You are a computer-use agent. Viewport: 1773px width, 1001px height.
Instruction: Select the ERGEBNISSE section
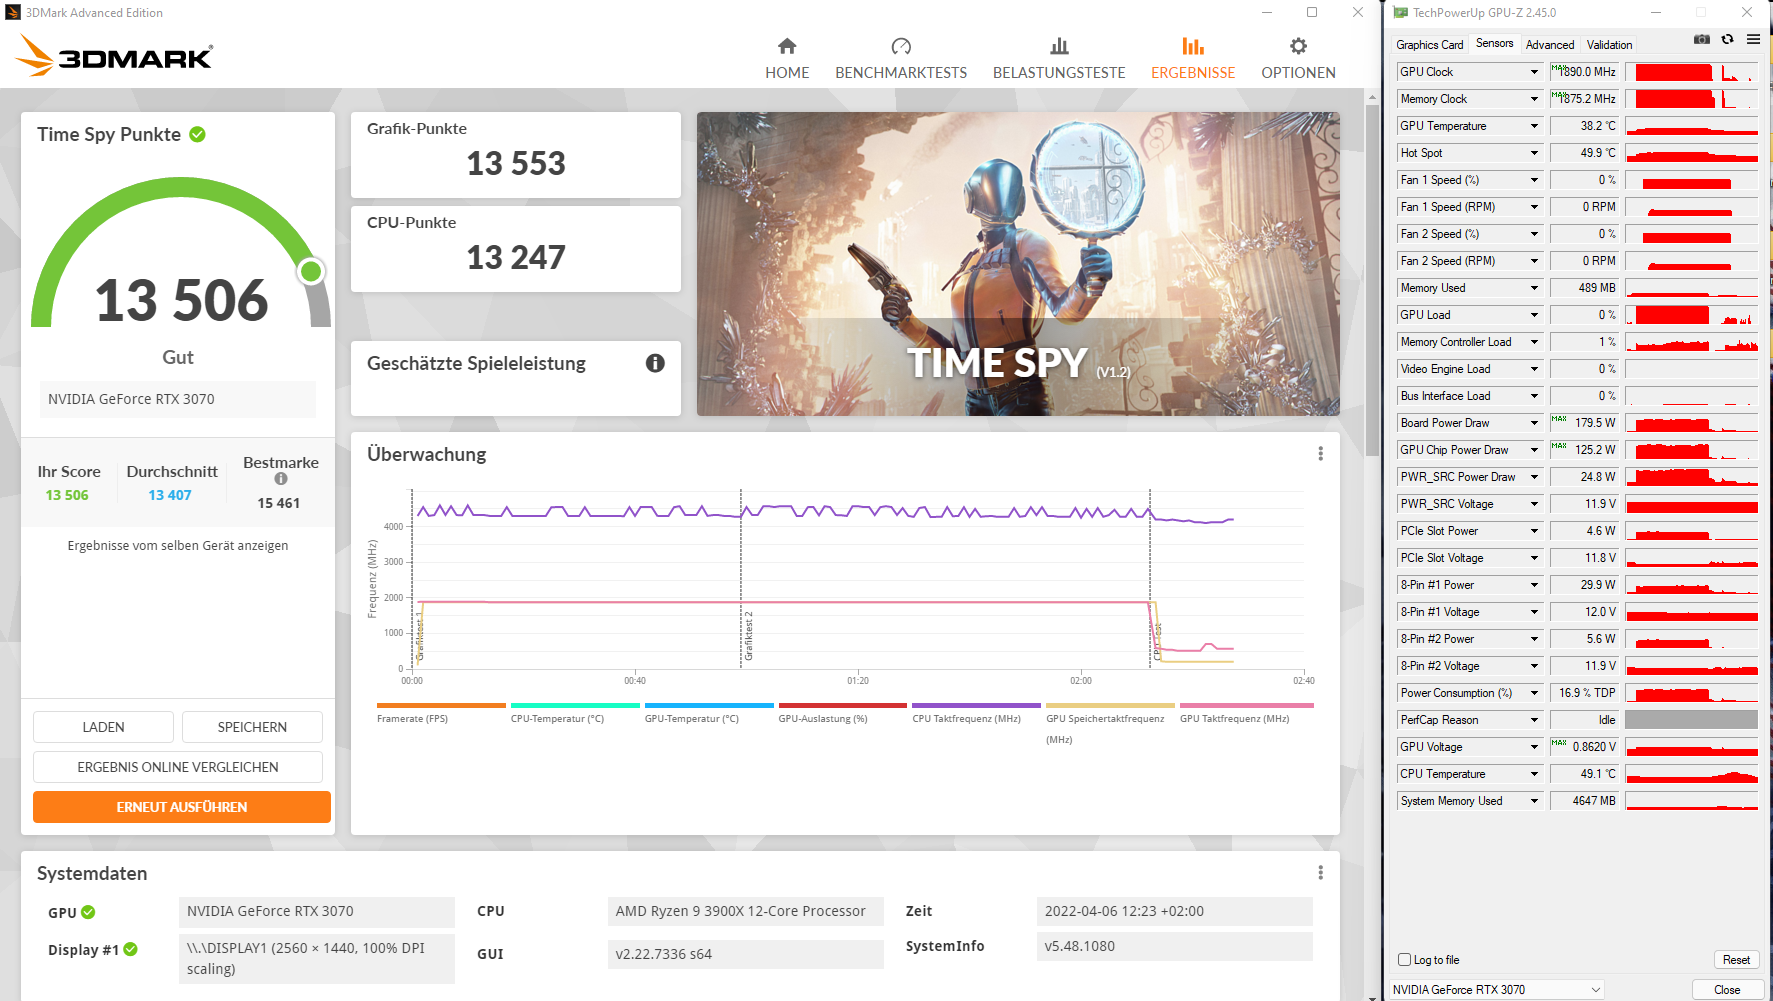pos(1193,59)
